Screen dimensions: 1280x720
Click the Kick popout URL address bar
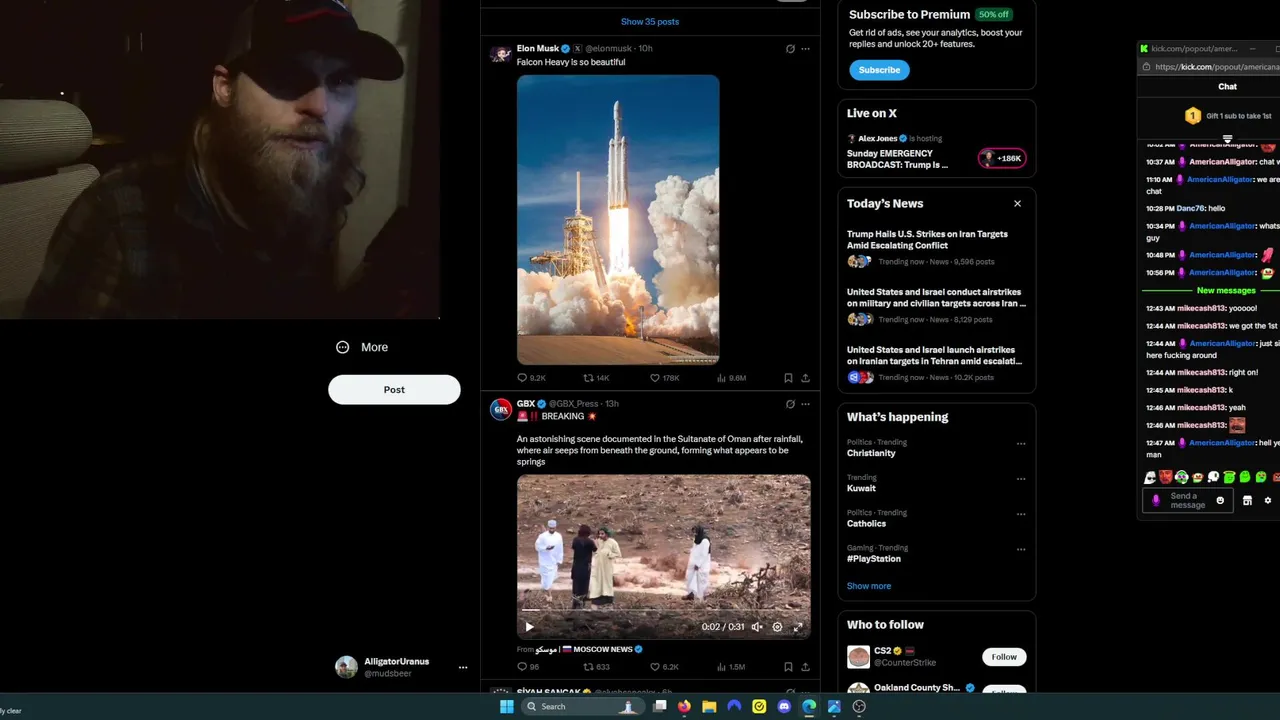1216,67
